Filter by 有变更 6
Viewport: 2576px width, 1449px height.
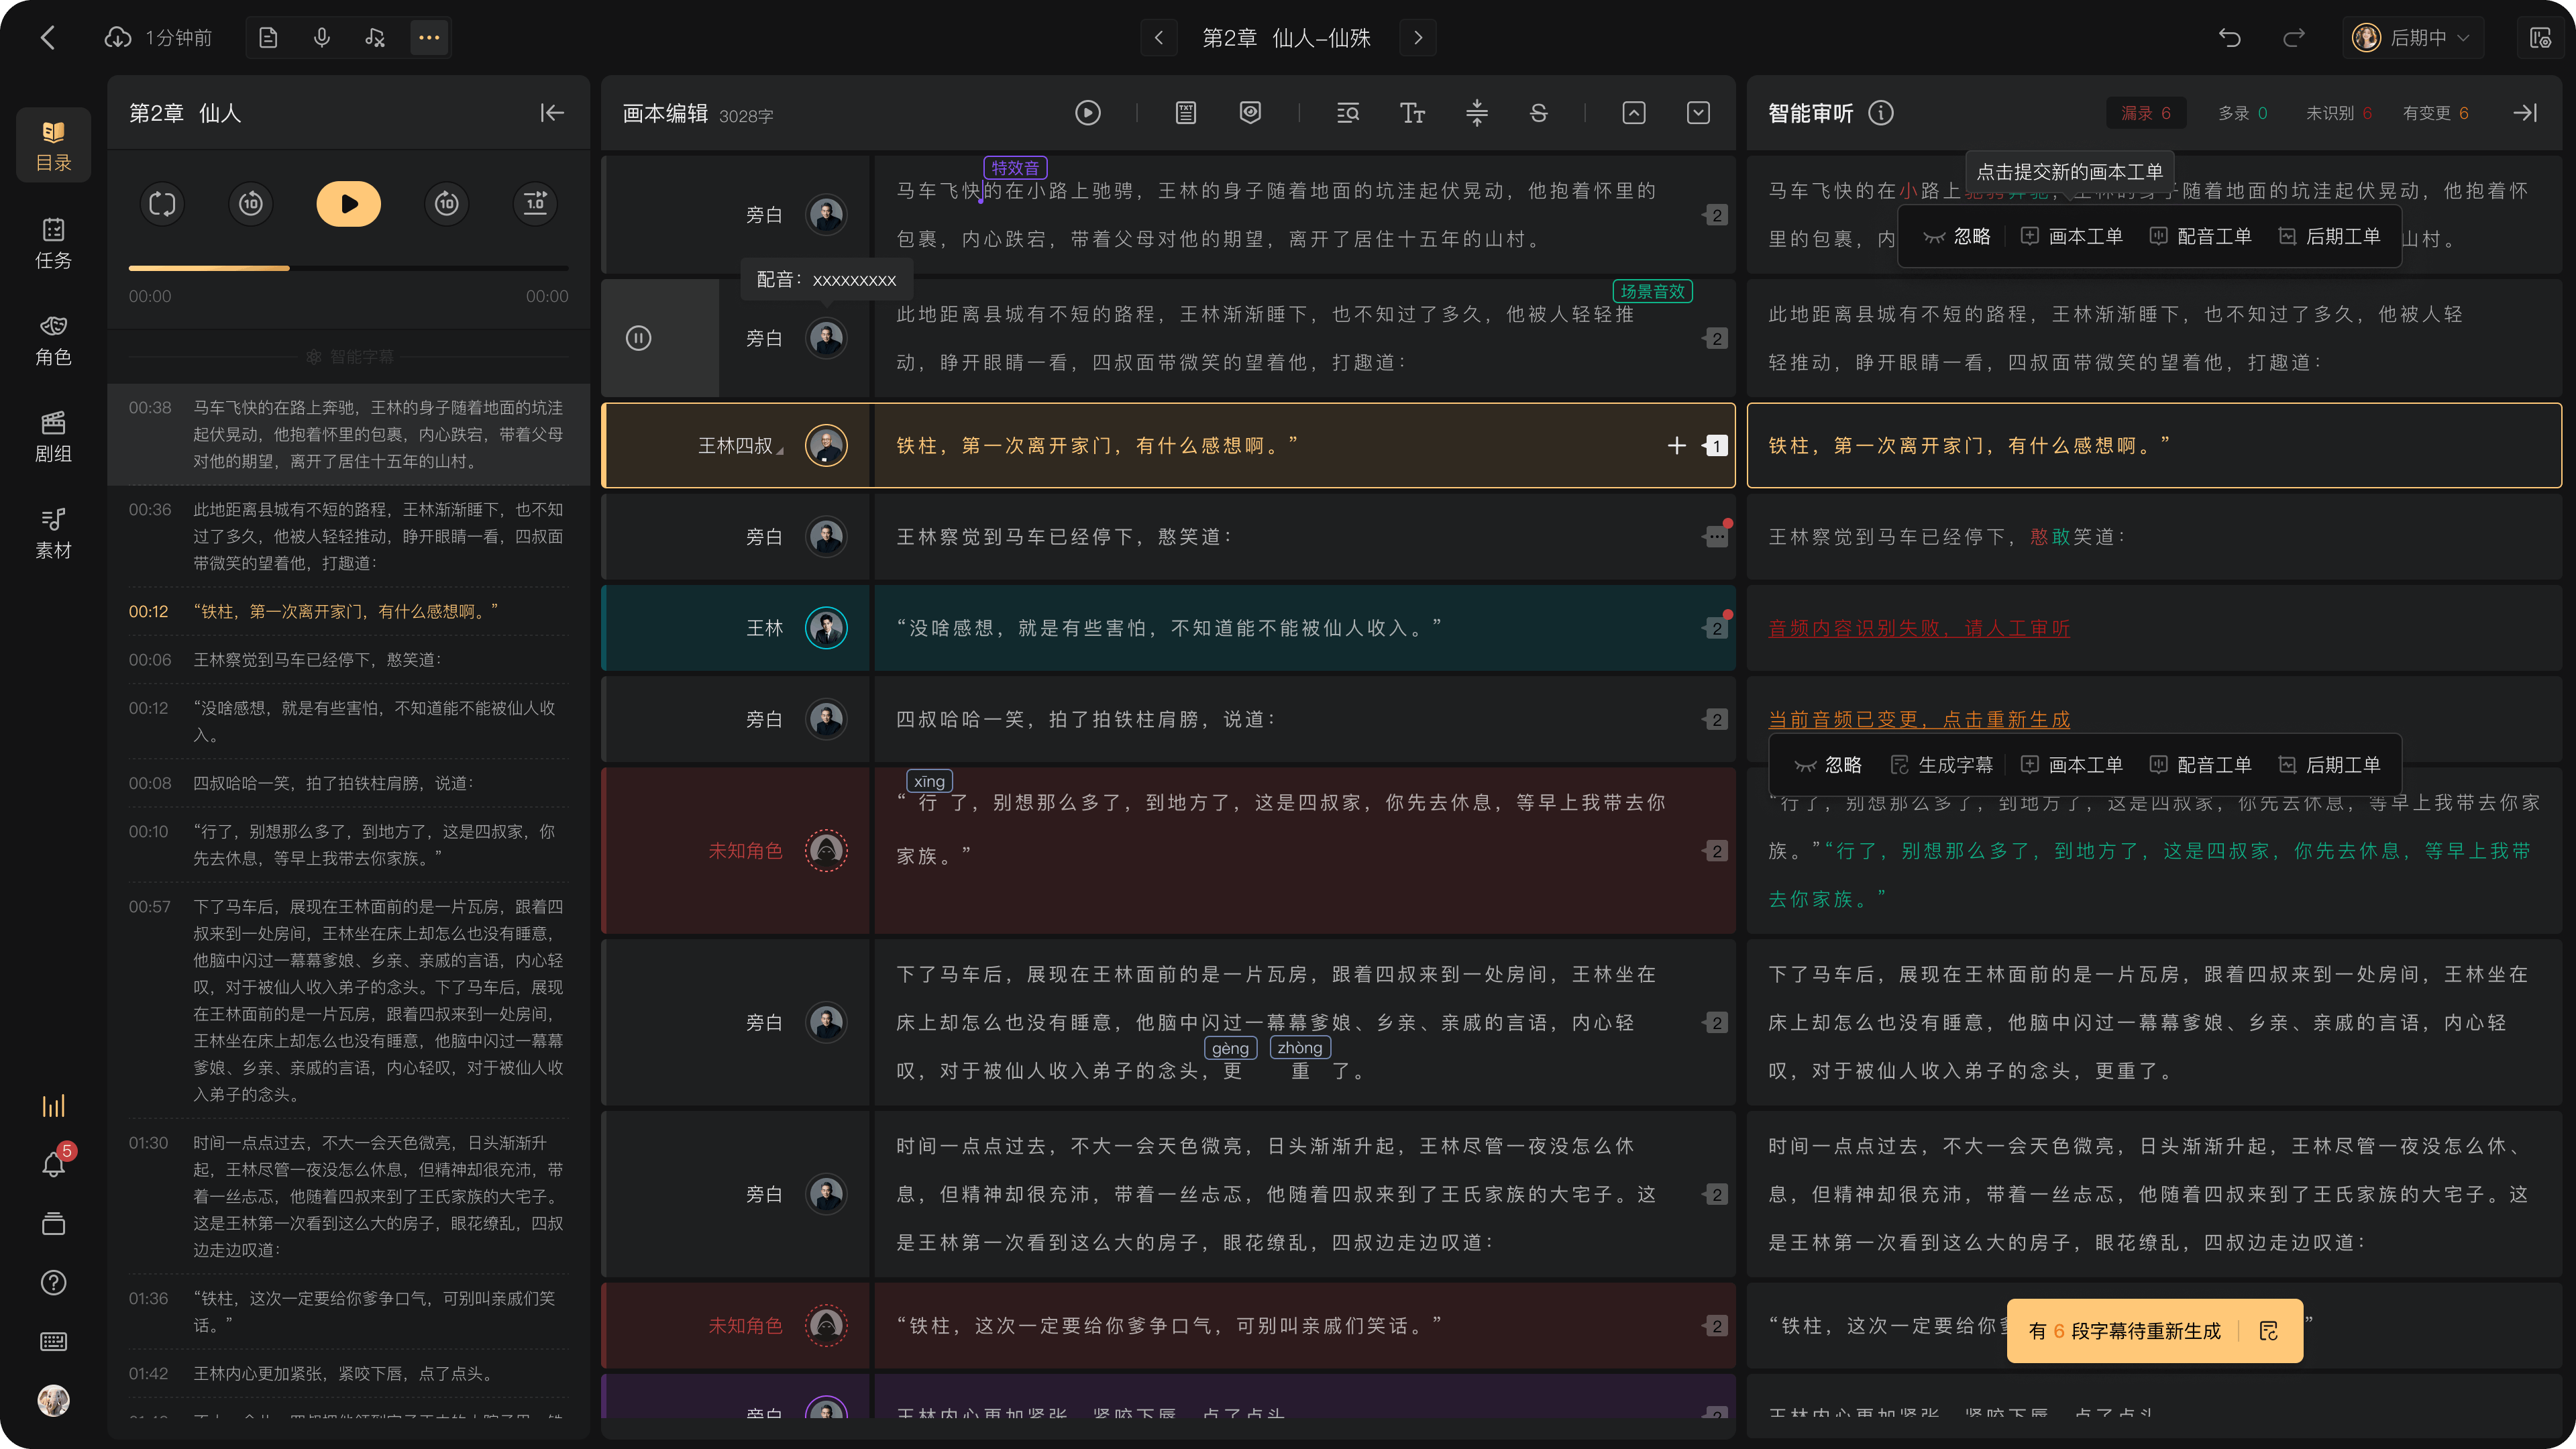[2436, 113]
